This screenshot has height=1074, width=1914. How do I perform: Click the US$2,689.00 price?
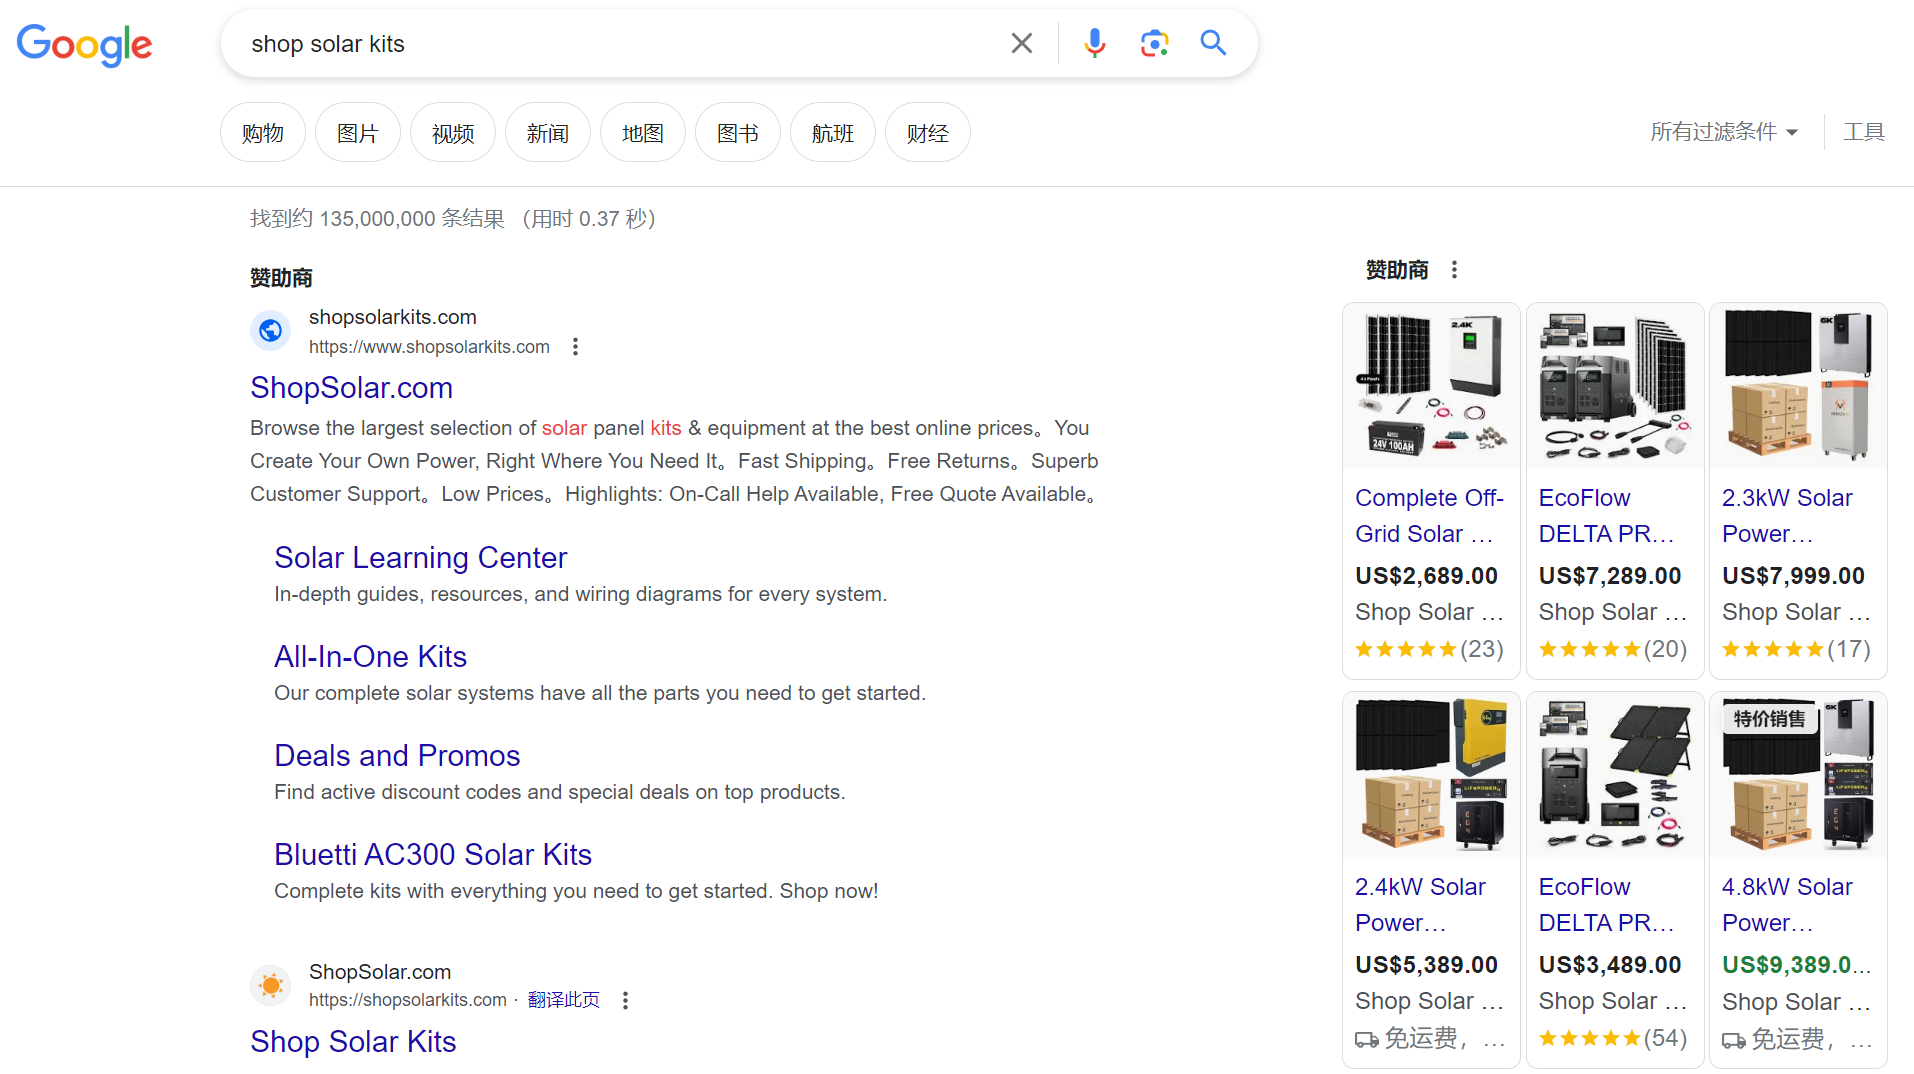click(x=1426, y=576)
